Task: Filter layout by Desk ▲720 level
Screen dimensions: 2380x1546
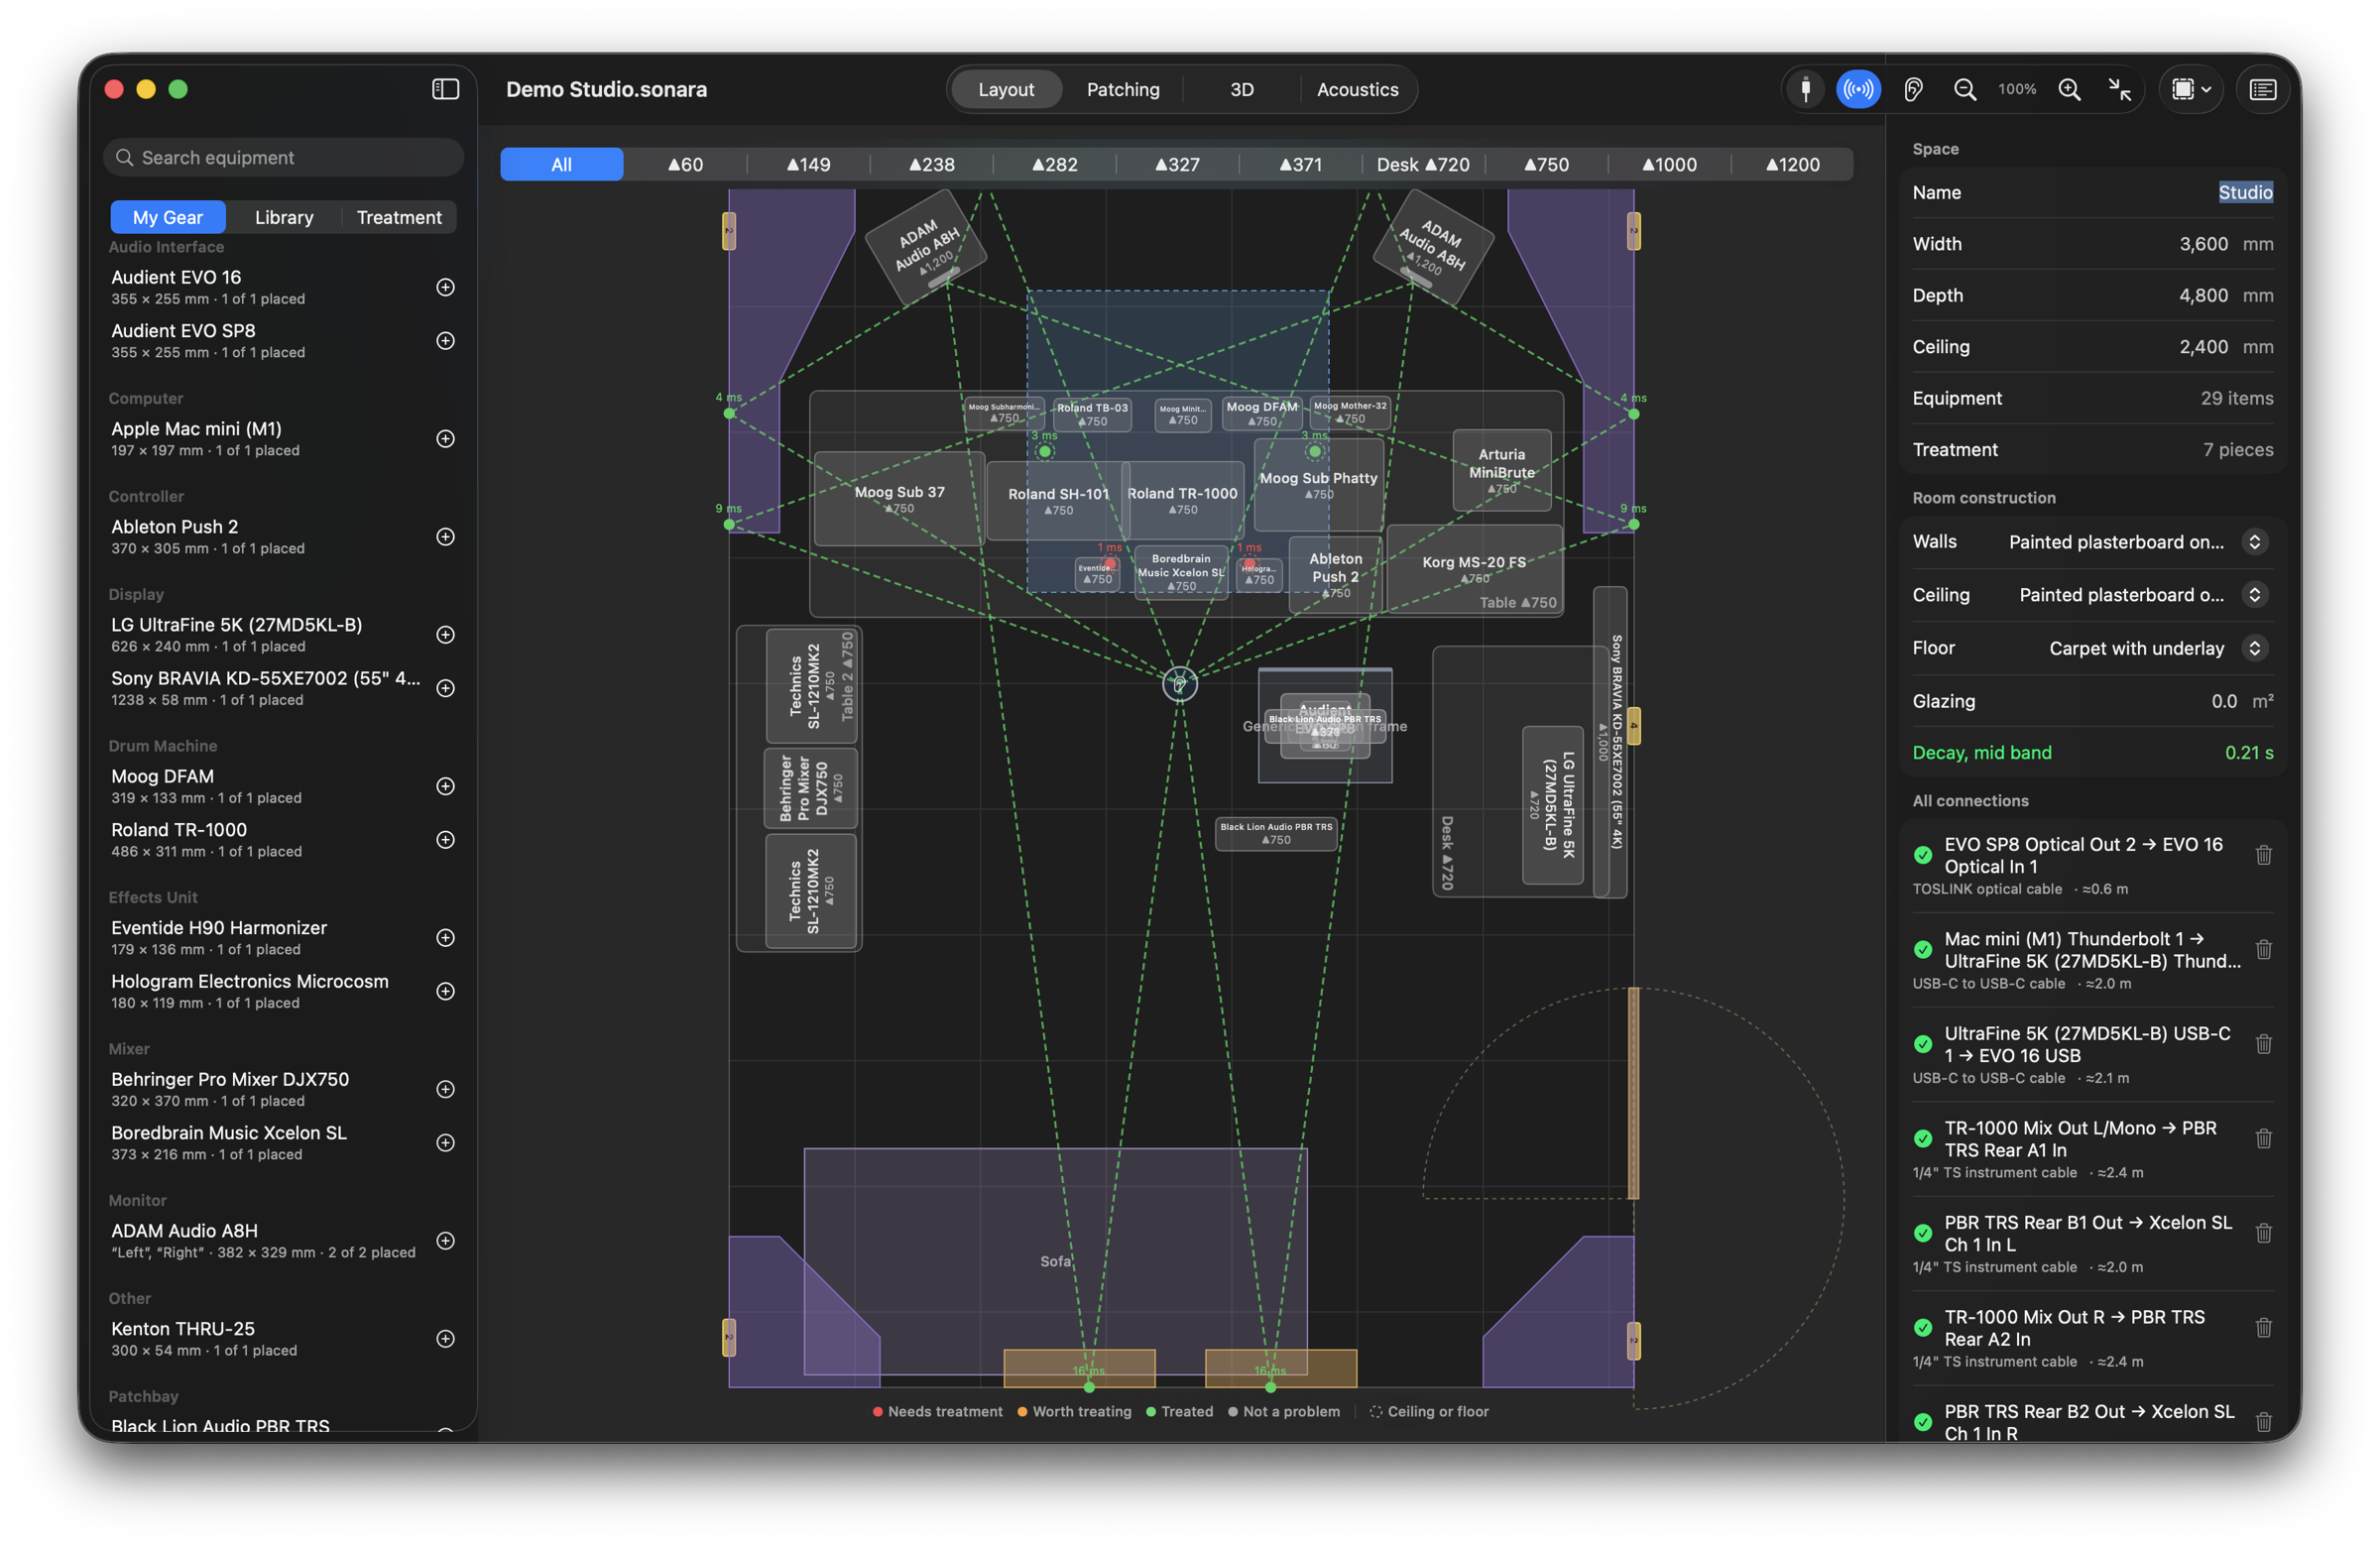Action: (1423, 164)
